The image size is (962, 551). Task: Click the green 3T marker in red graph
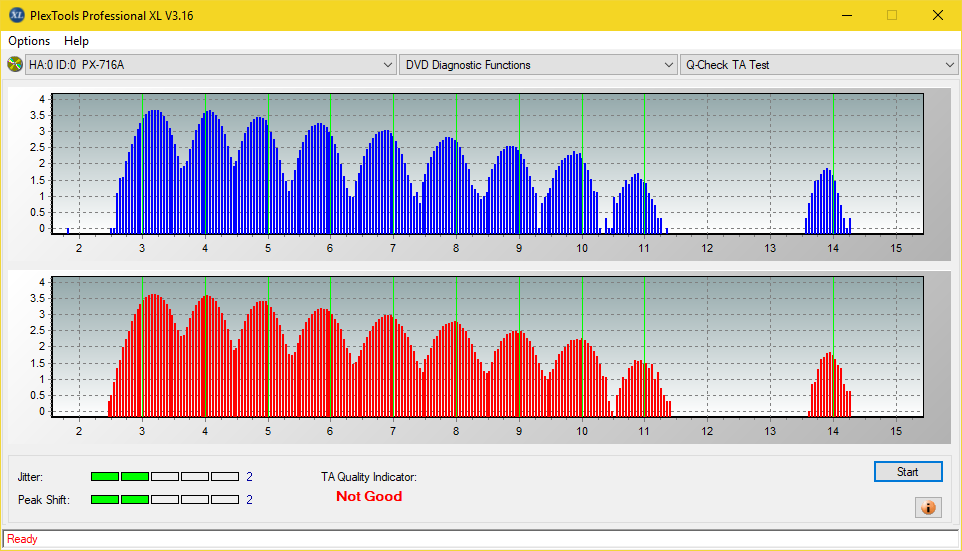(142, 347)
